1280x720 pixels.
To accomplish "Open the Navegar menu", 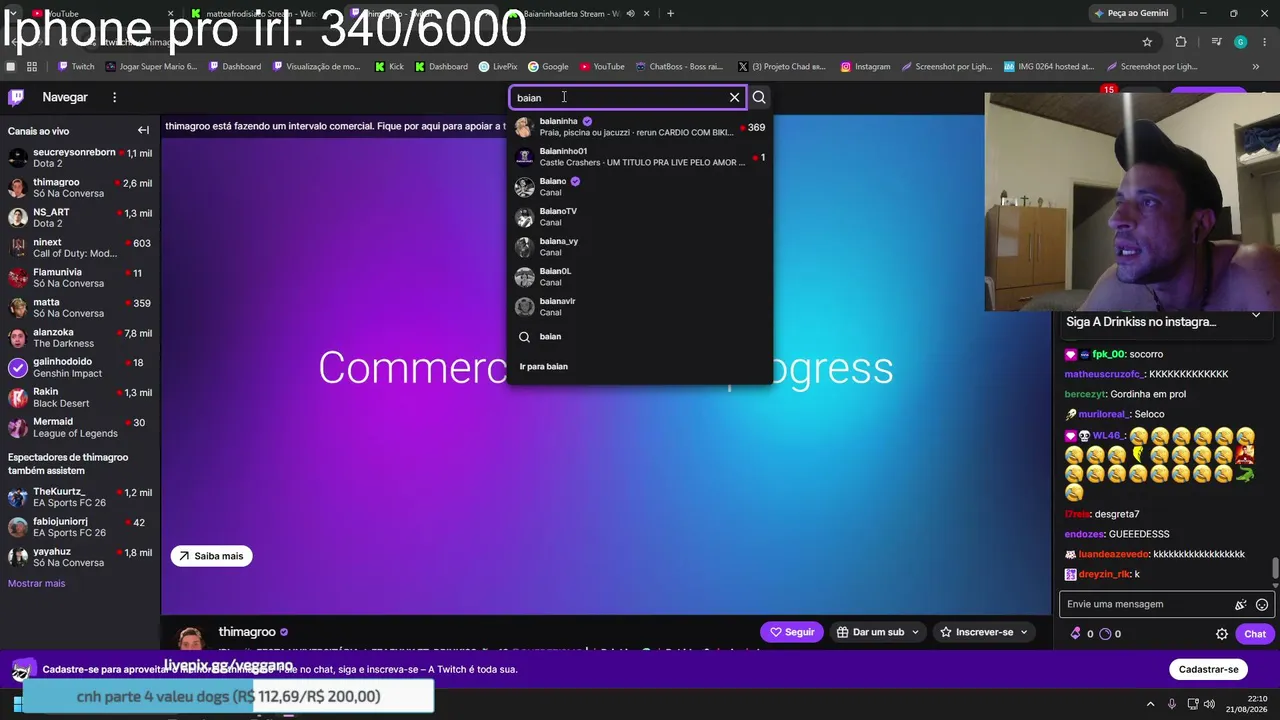I will click(x=65, y=97).
